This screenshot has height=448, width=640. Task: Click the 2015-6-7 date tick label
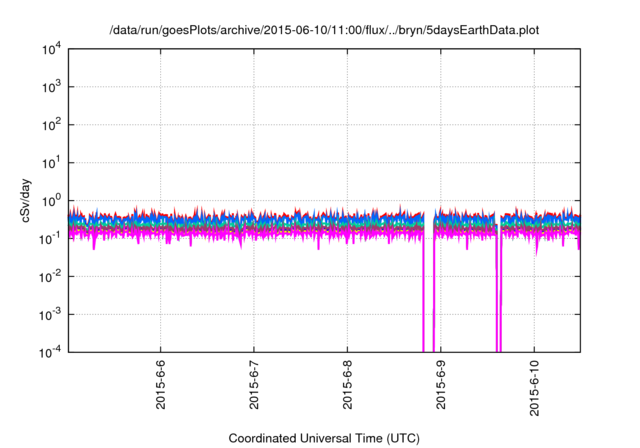click(254, 384)
